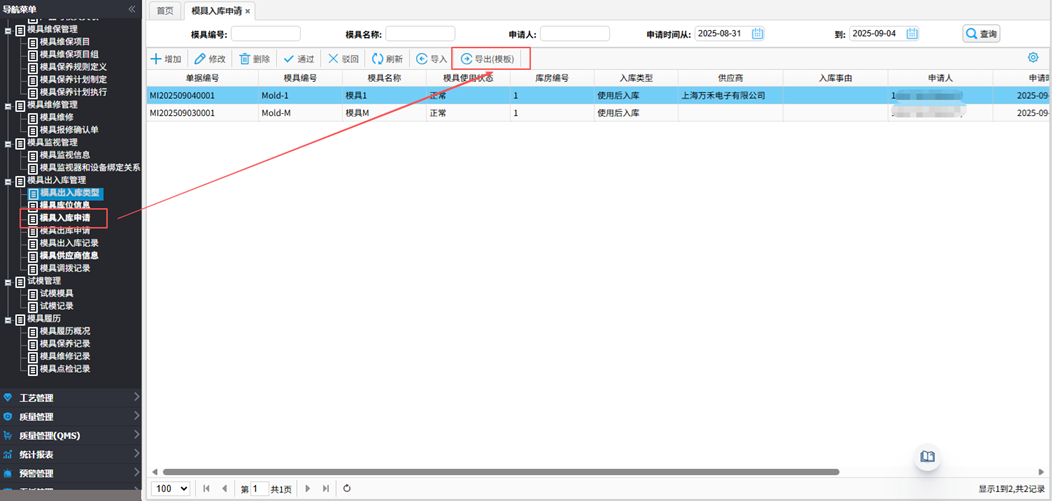The height and width of the screenshot is (501, 1052).
Task: Switch to the 首页 tab
Action: 165,11
